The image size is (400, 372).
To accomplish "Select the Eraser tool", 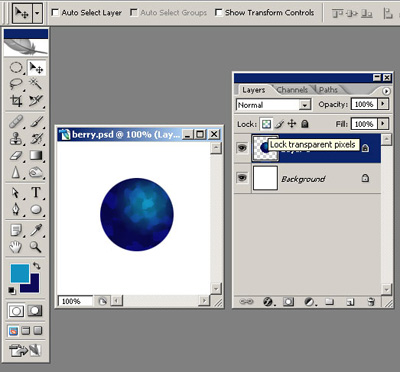I will tap(16, 156).
